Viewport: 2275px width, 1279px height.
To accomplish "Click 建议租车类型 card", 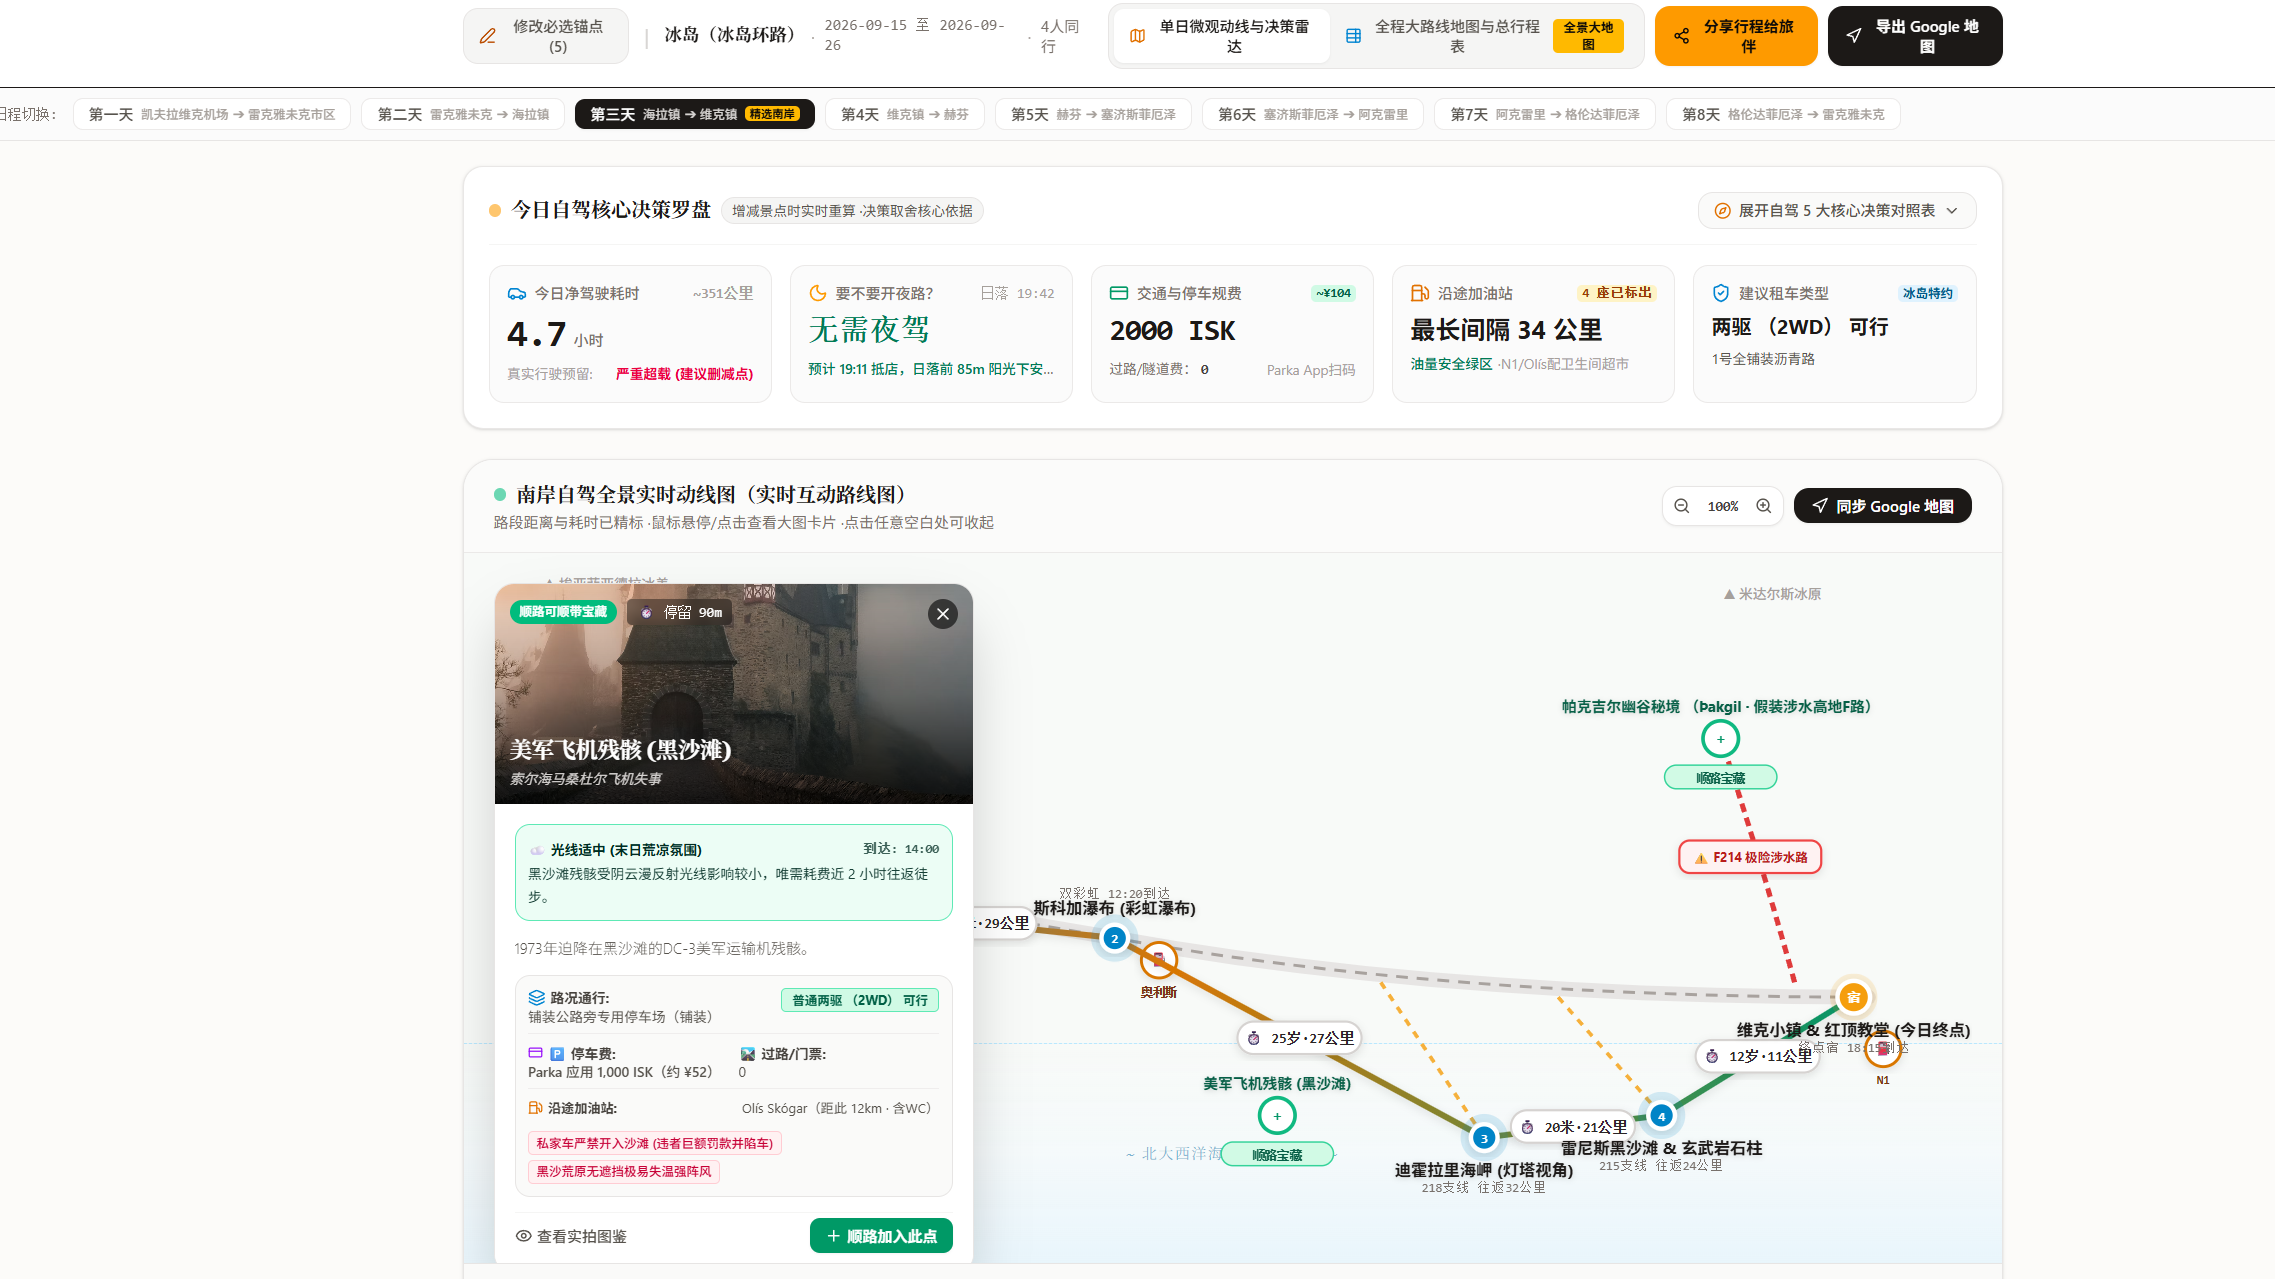I will (x=1834, y=334).
